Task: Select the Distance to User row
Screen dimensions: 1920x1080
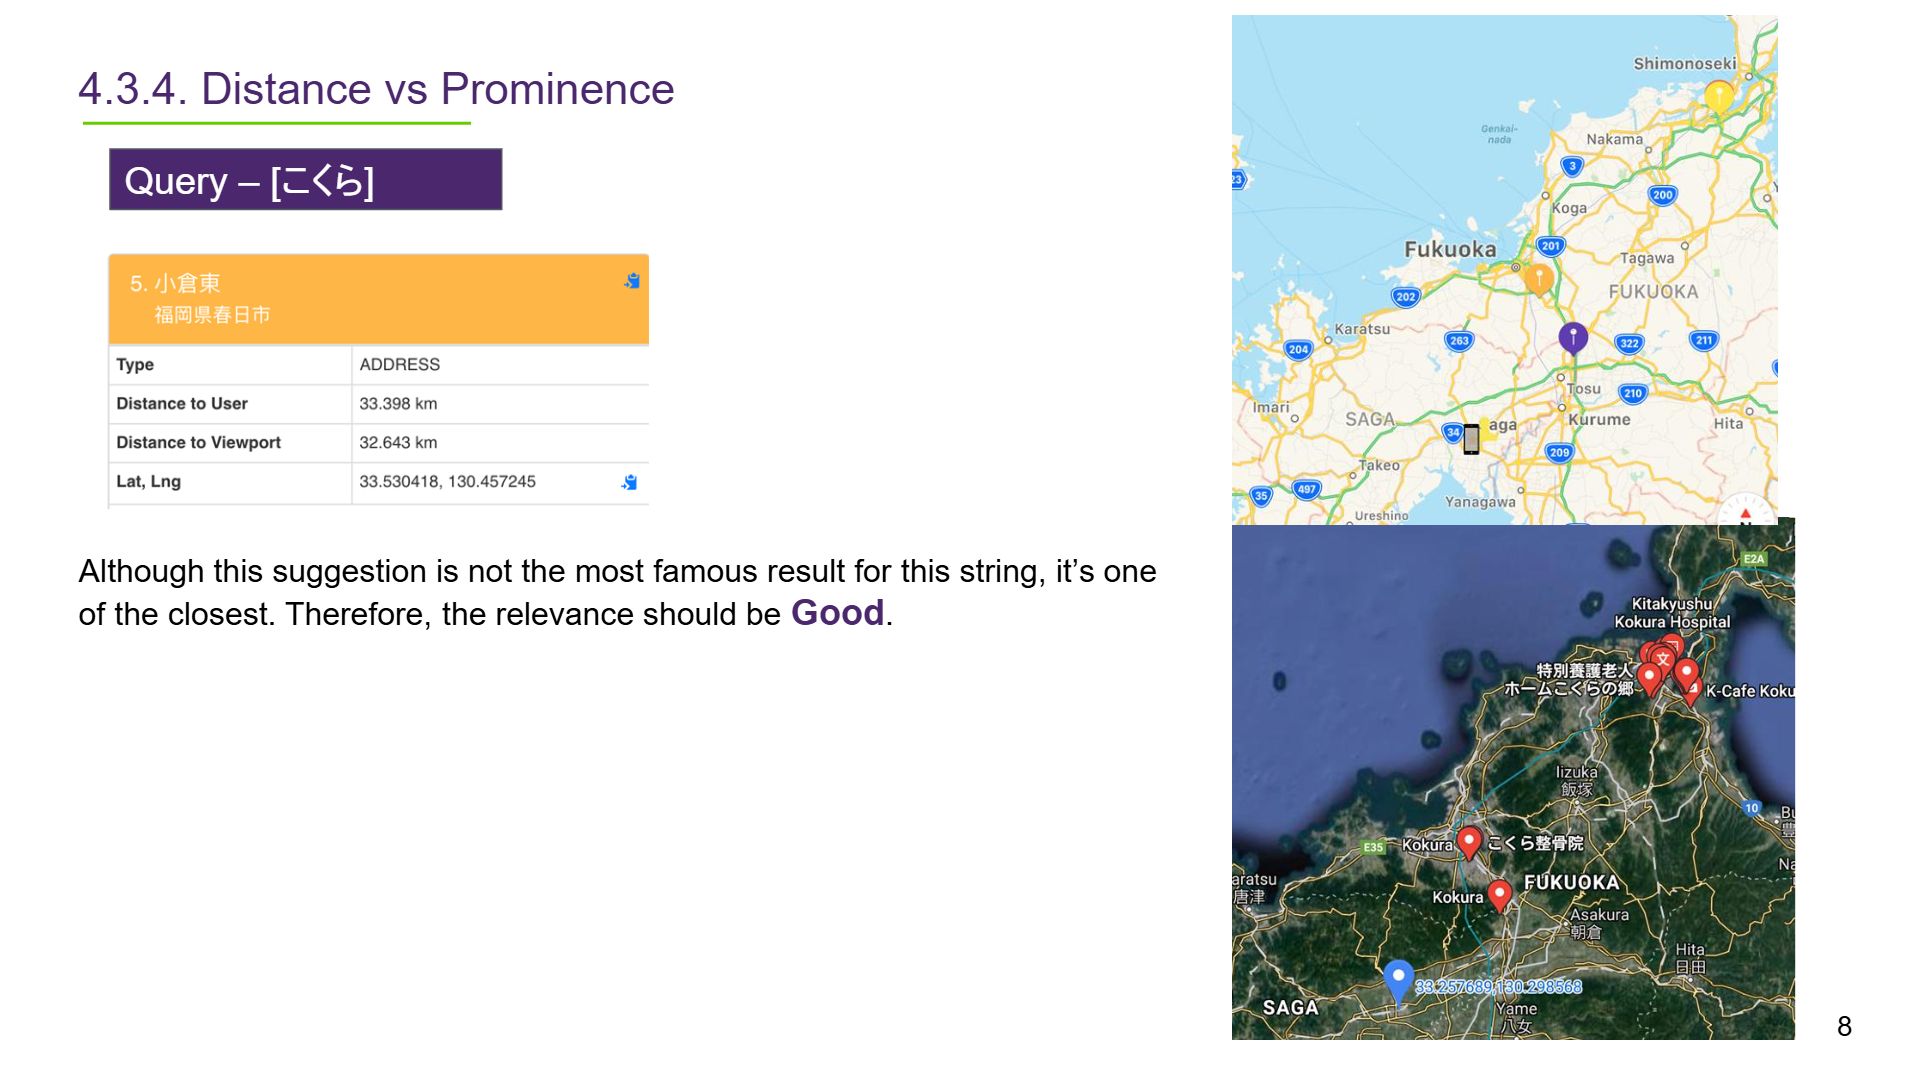Action: coord(379,404)
